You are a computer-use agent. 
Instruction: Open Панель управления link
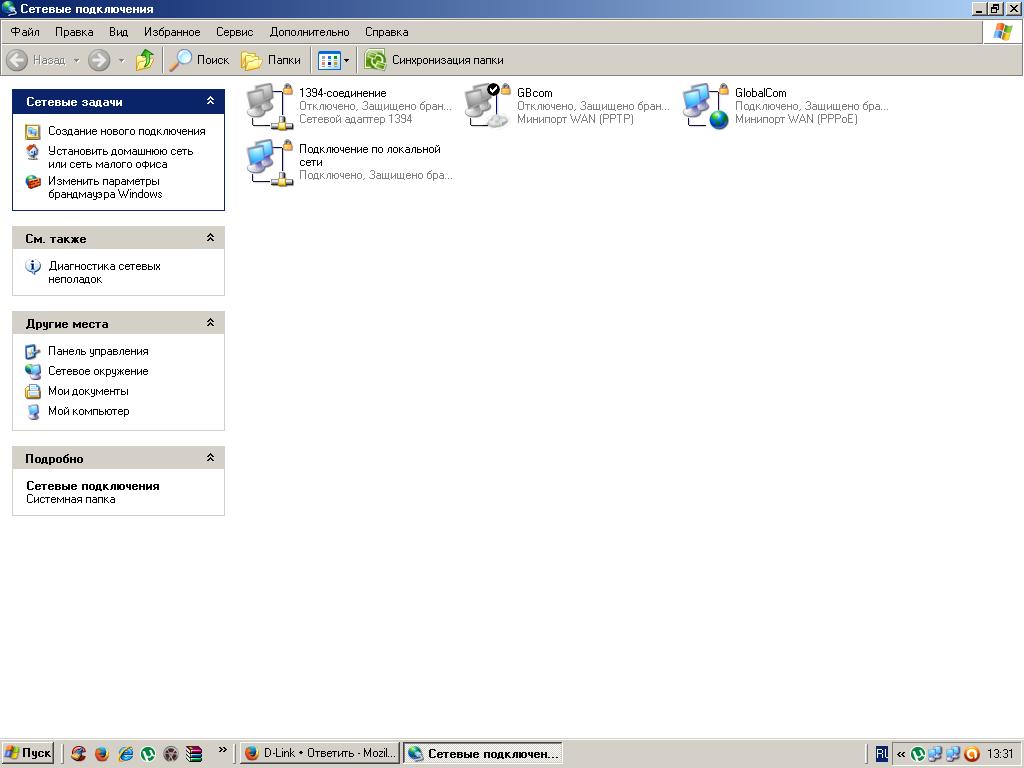tap(98, 351)
